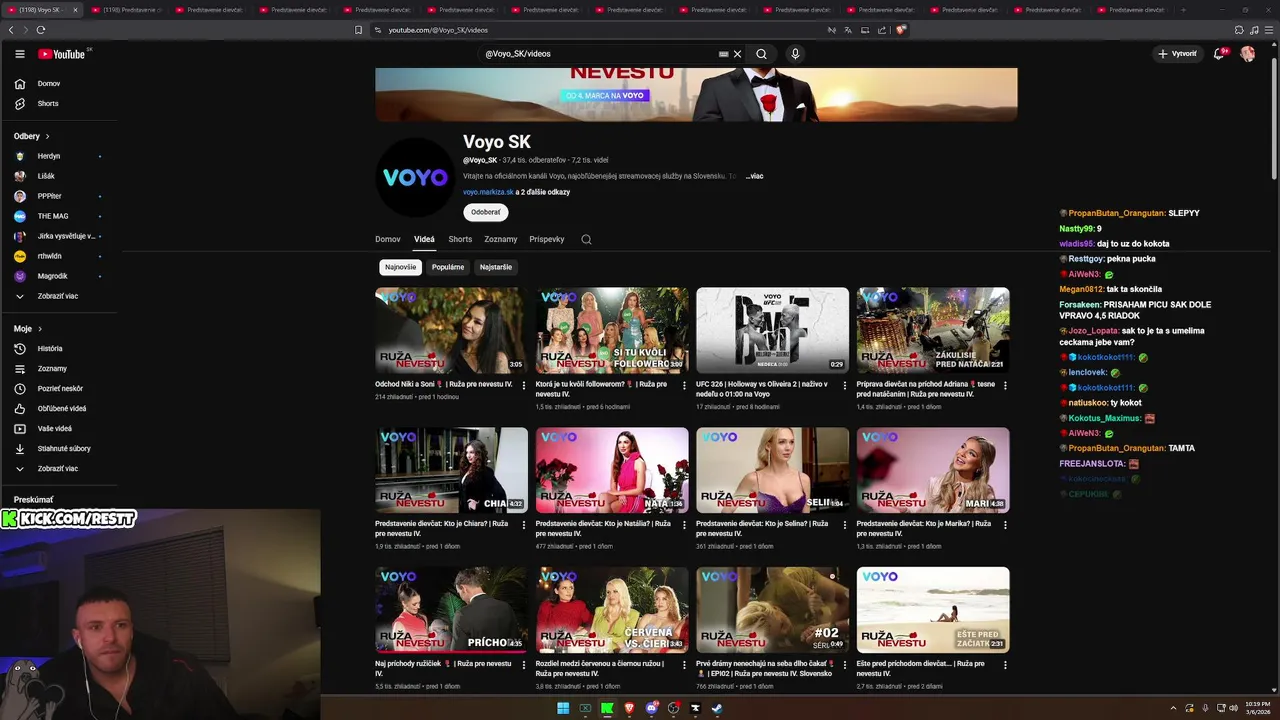Open Herdyn subscription channel
This screenshot has height=720, width=1280.
(x=49, y=156)
